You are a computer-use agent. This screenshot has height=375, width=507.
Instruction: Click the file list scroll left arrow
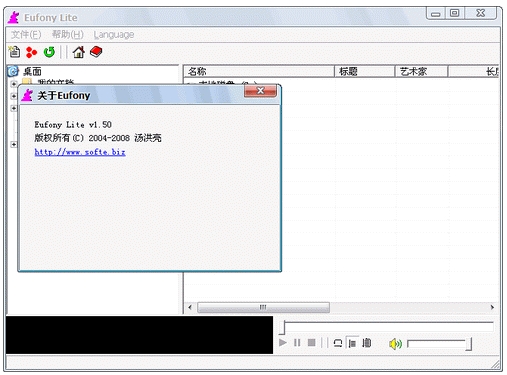[190, 307]
